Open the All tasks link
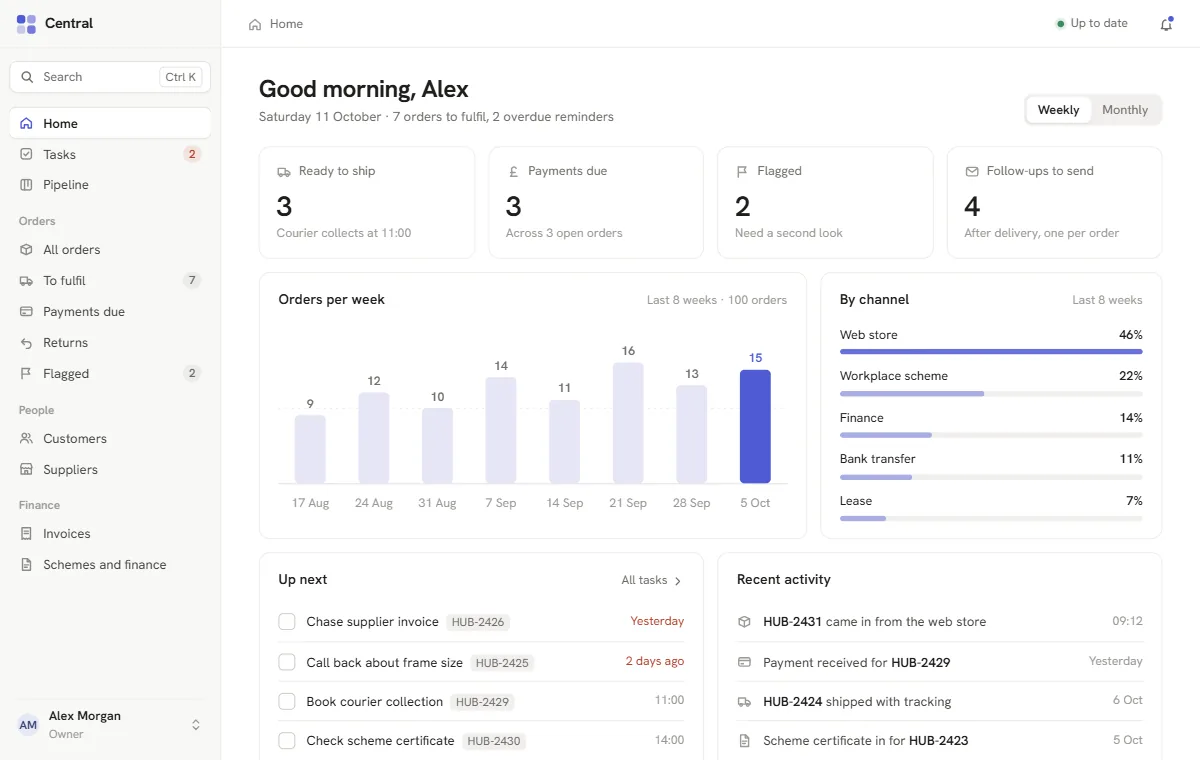This screenshot has height=760, width=1200. 652,580
